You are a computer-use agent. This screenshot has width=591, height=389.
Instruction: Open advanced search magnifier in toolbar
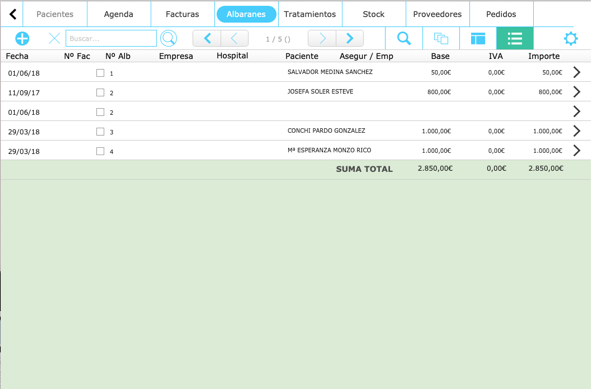(404, 38)
